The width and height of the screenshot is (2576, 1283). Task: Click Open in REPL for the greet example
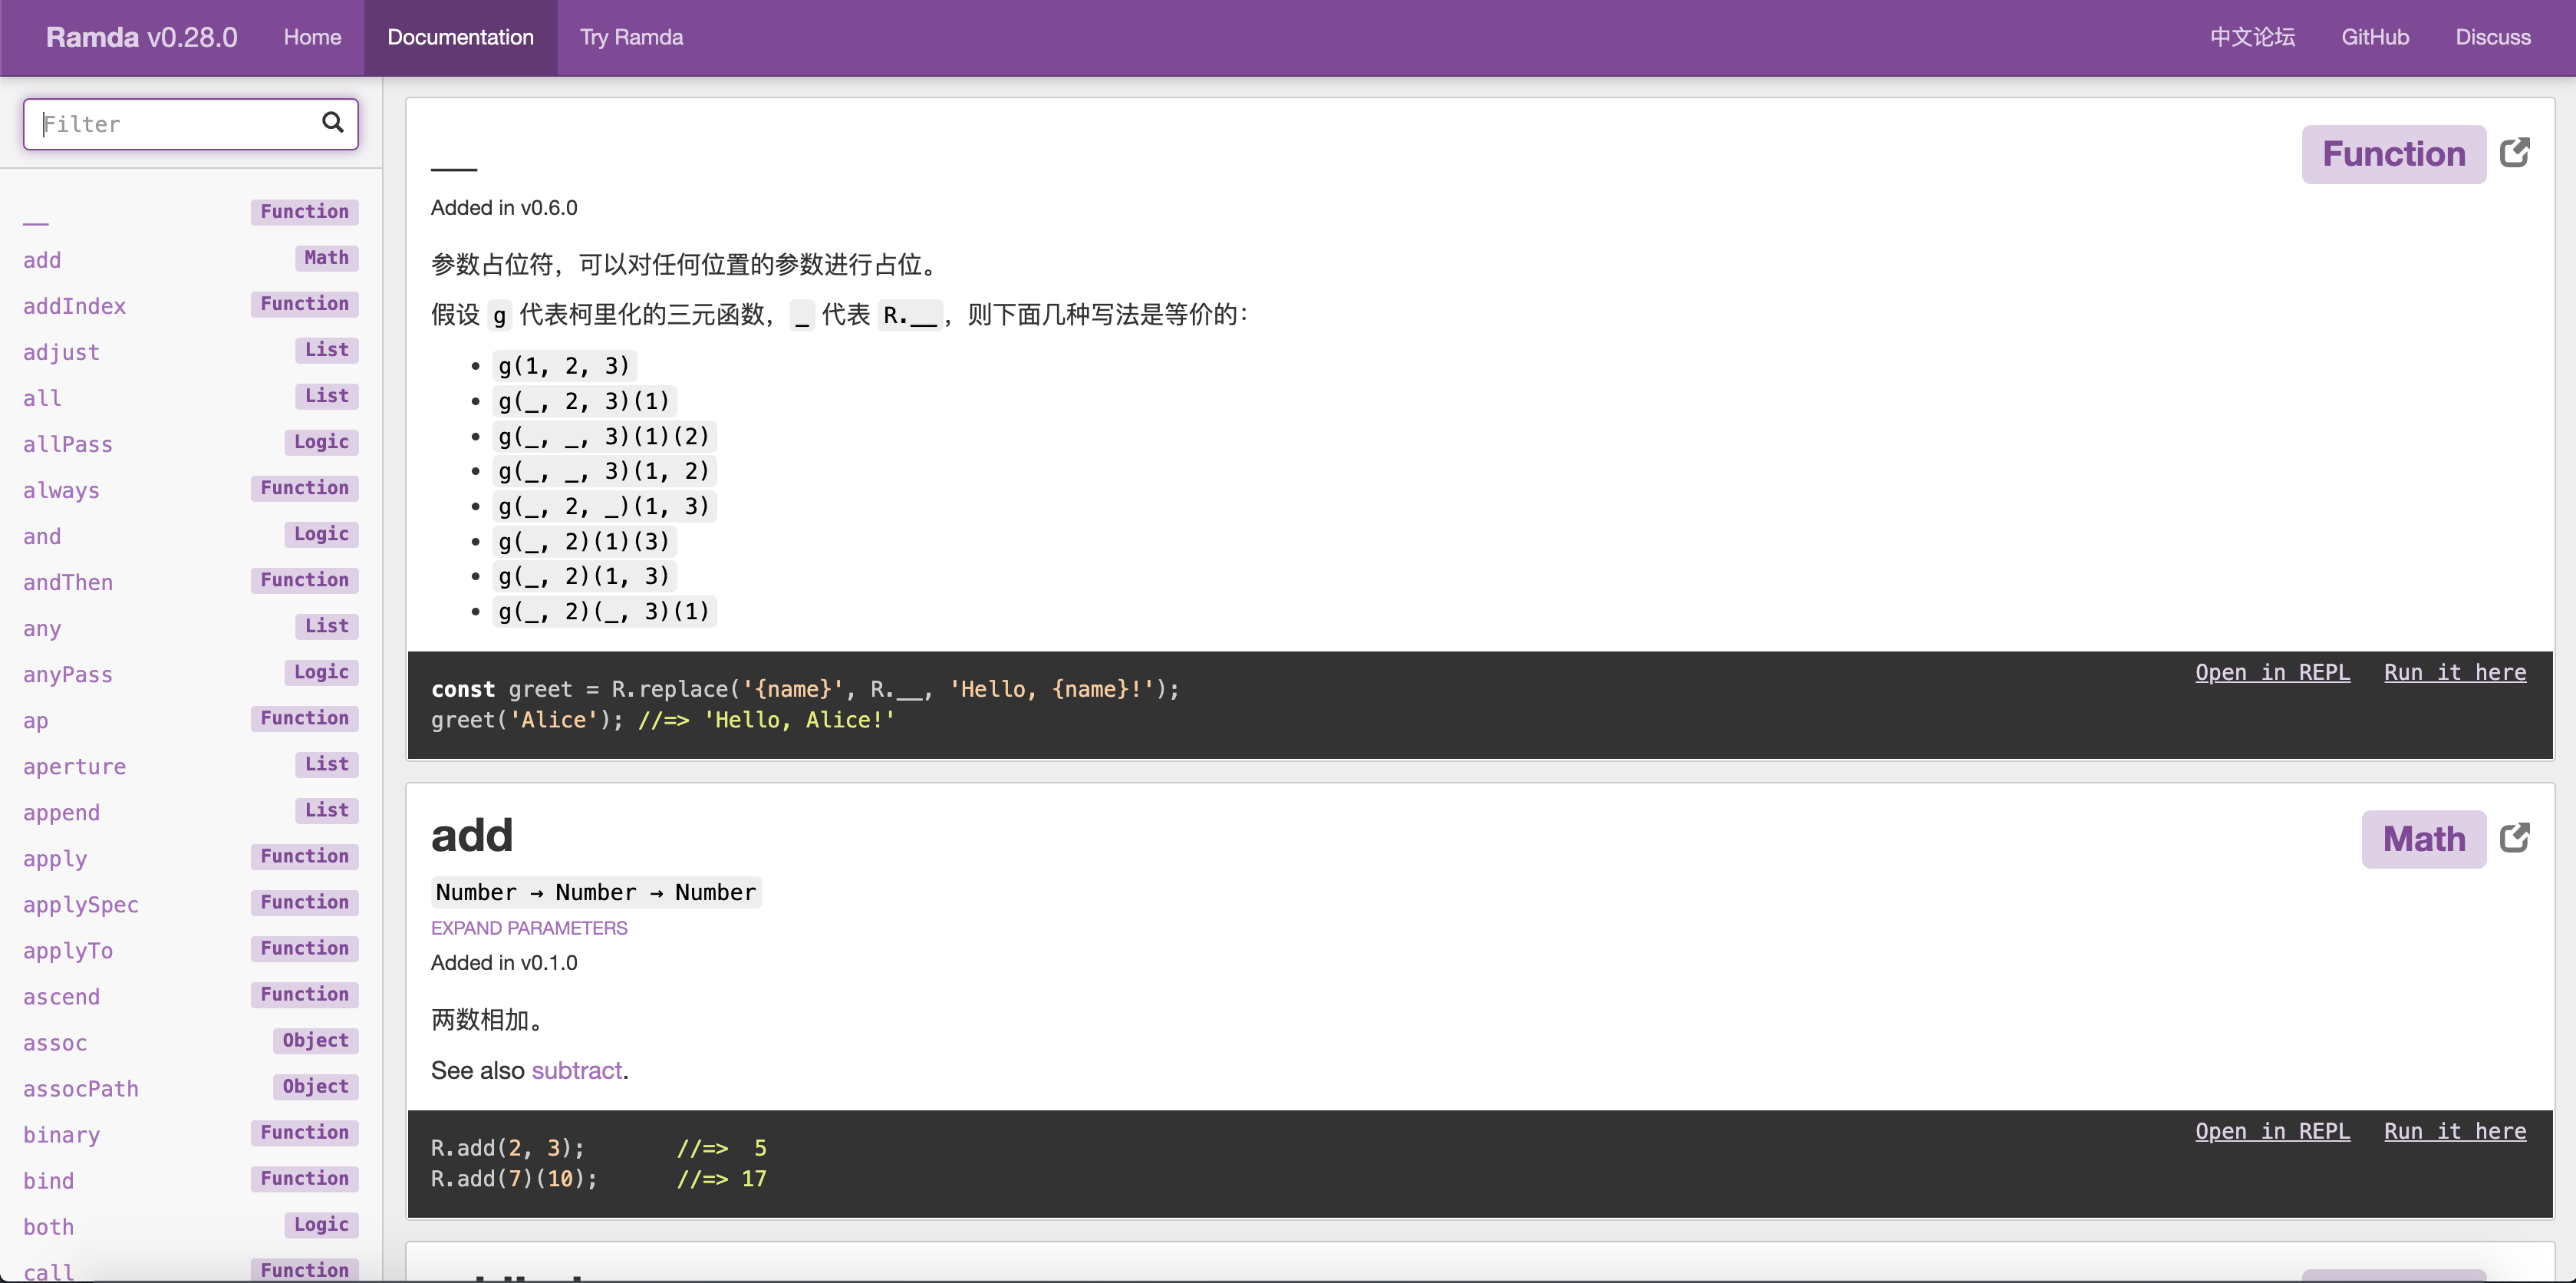coord(2272,671)
